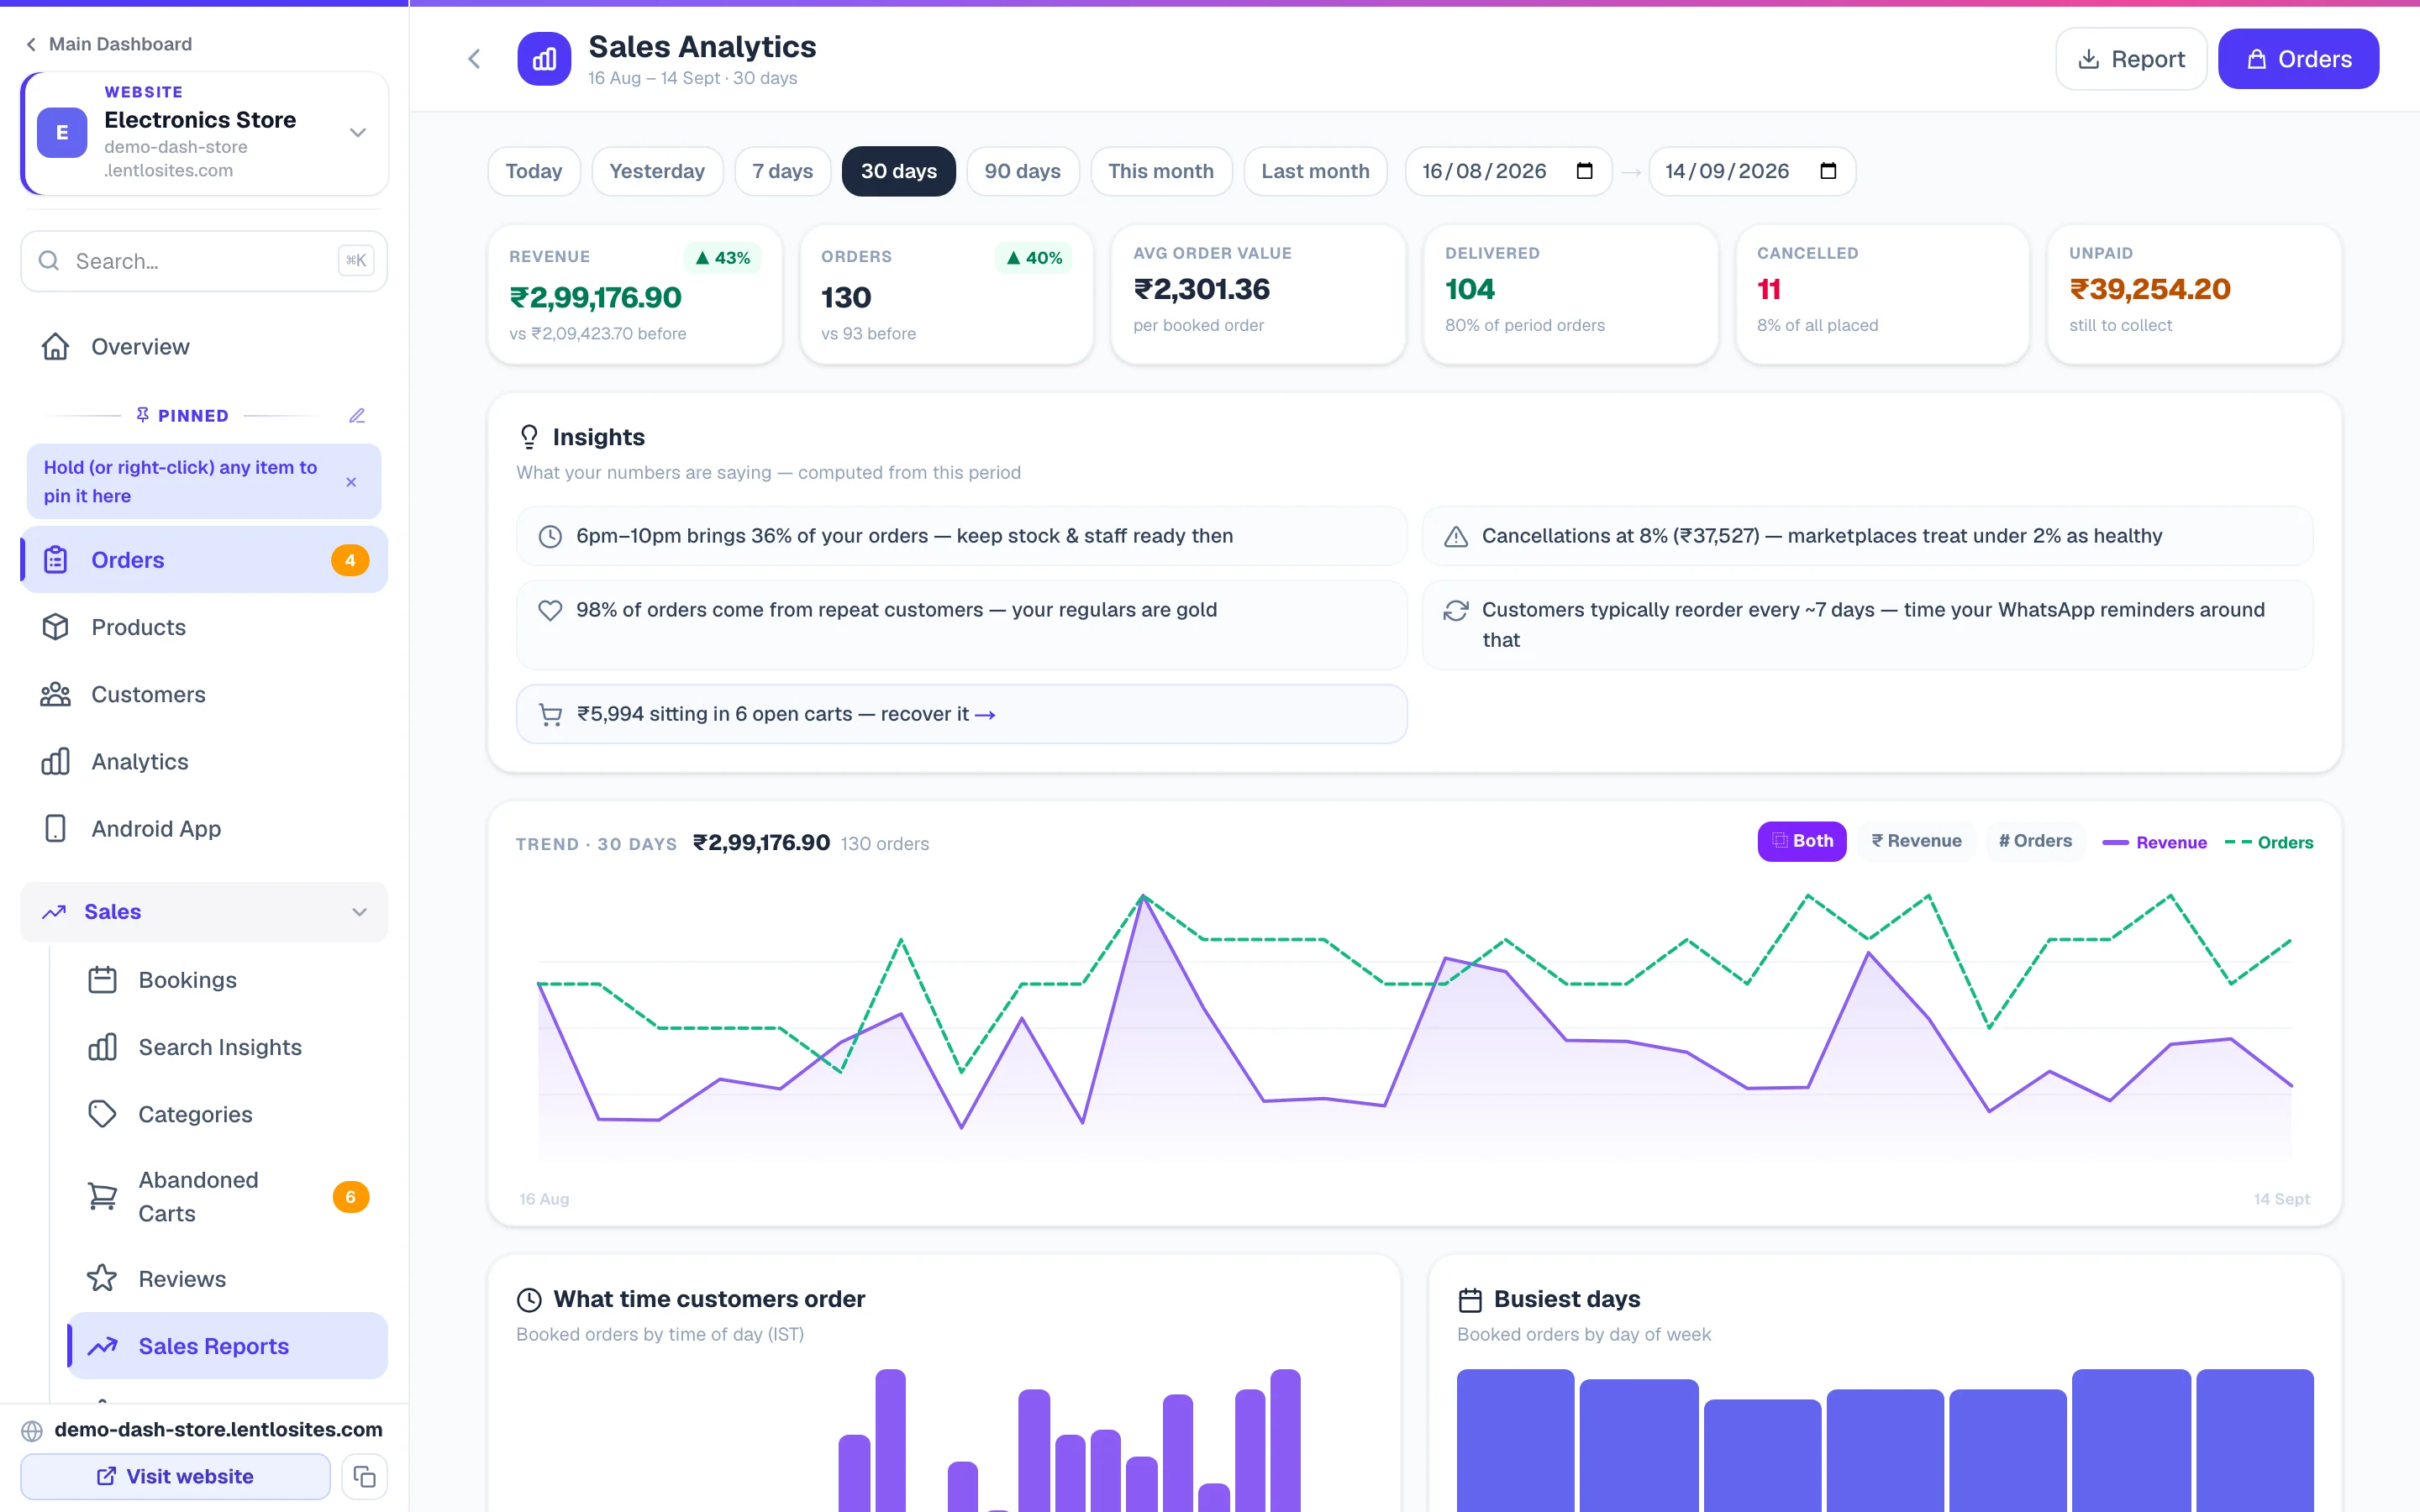Click the Customers people icon
Viewport: 2420px width, 1512px height.
click(56, 694)
